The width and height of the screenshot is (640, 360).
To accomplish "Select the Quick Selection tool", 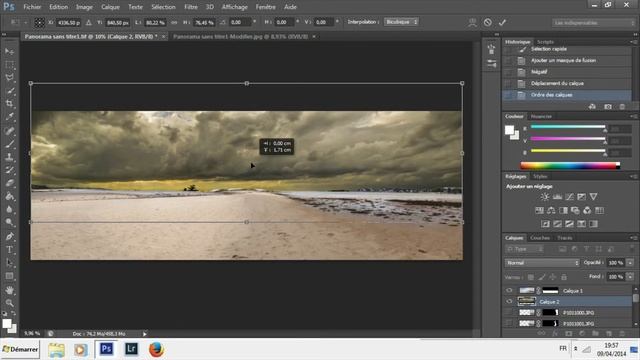I will 9,91.
